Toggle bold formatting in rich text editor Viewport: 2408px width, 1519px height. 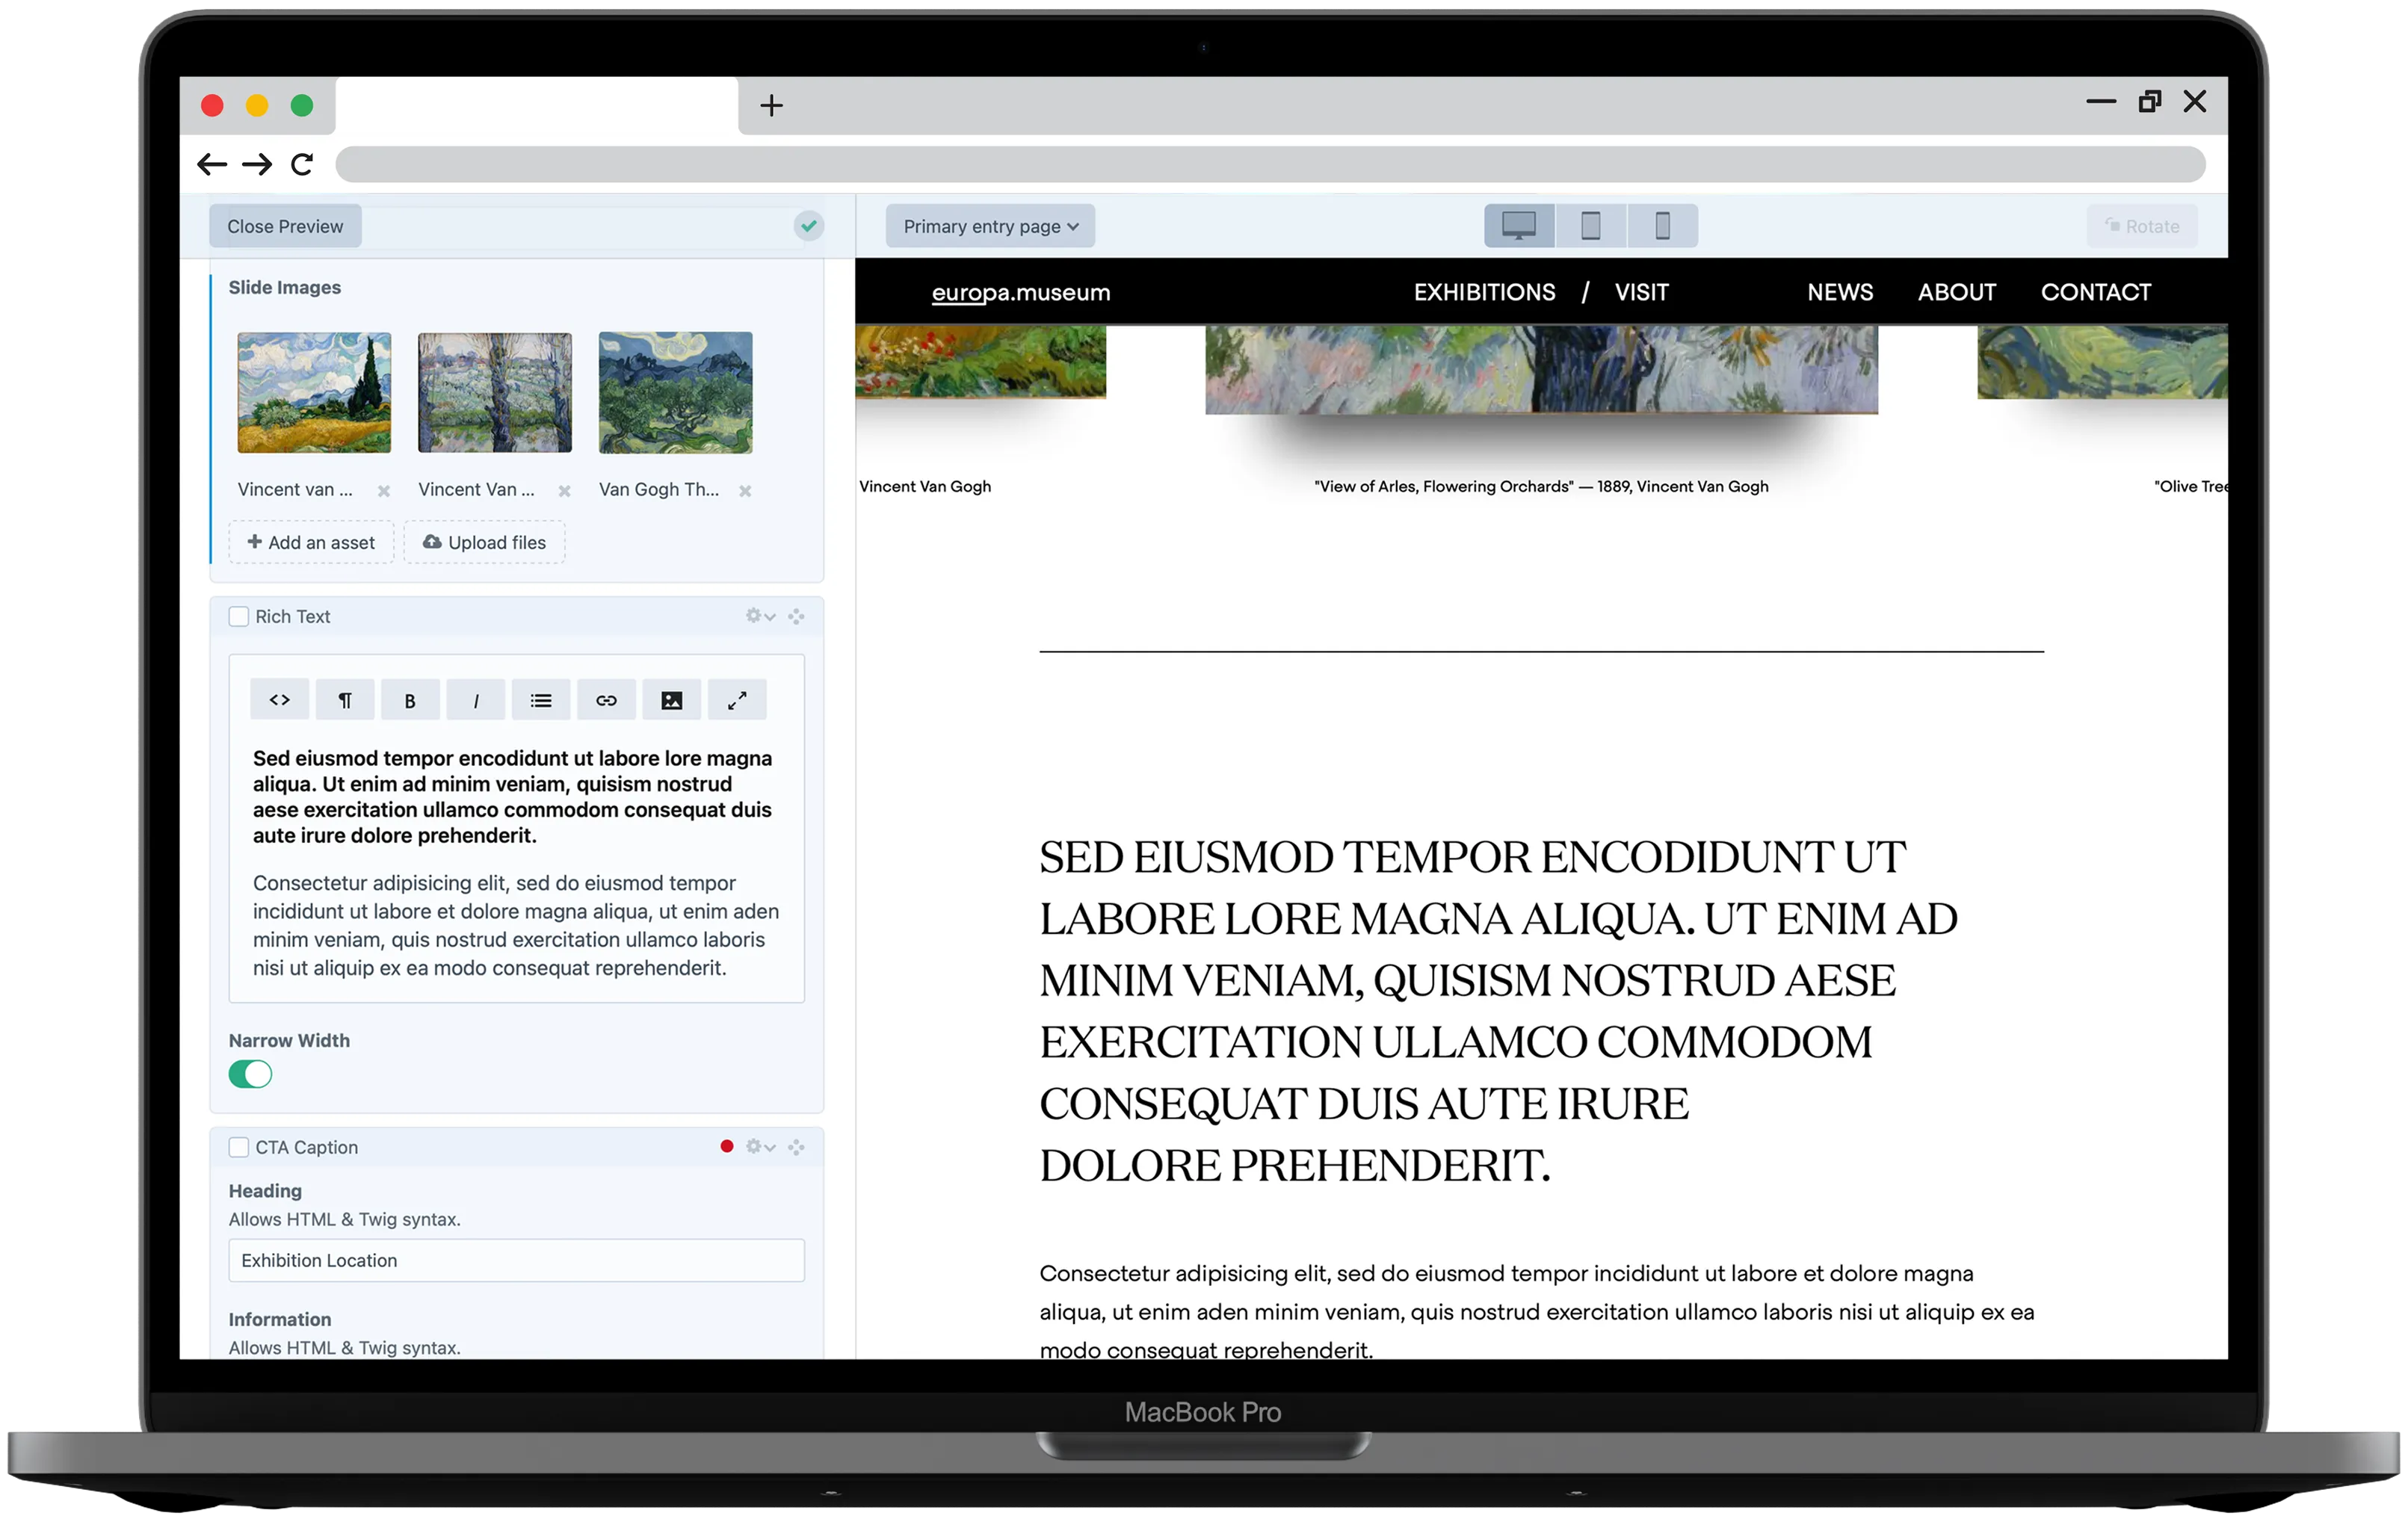410,700
